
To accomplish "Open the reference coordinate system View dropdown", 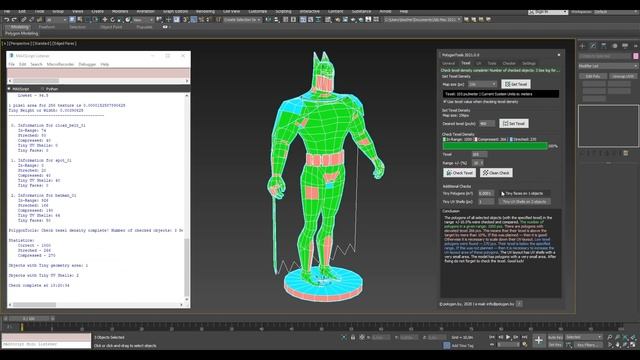I will 143,20.
